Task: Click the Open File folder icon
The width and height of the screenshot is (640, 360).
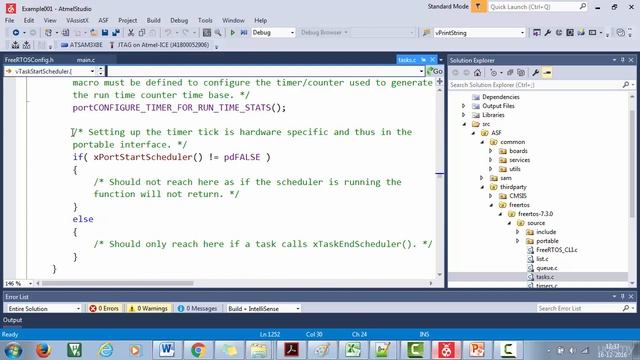Action: point(93,33)
